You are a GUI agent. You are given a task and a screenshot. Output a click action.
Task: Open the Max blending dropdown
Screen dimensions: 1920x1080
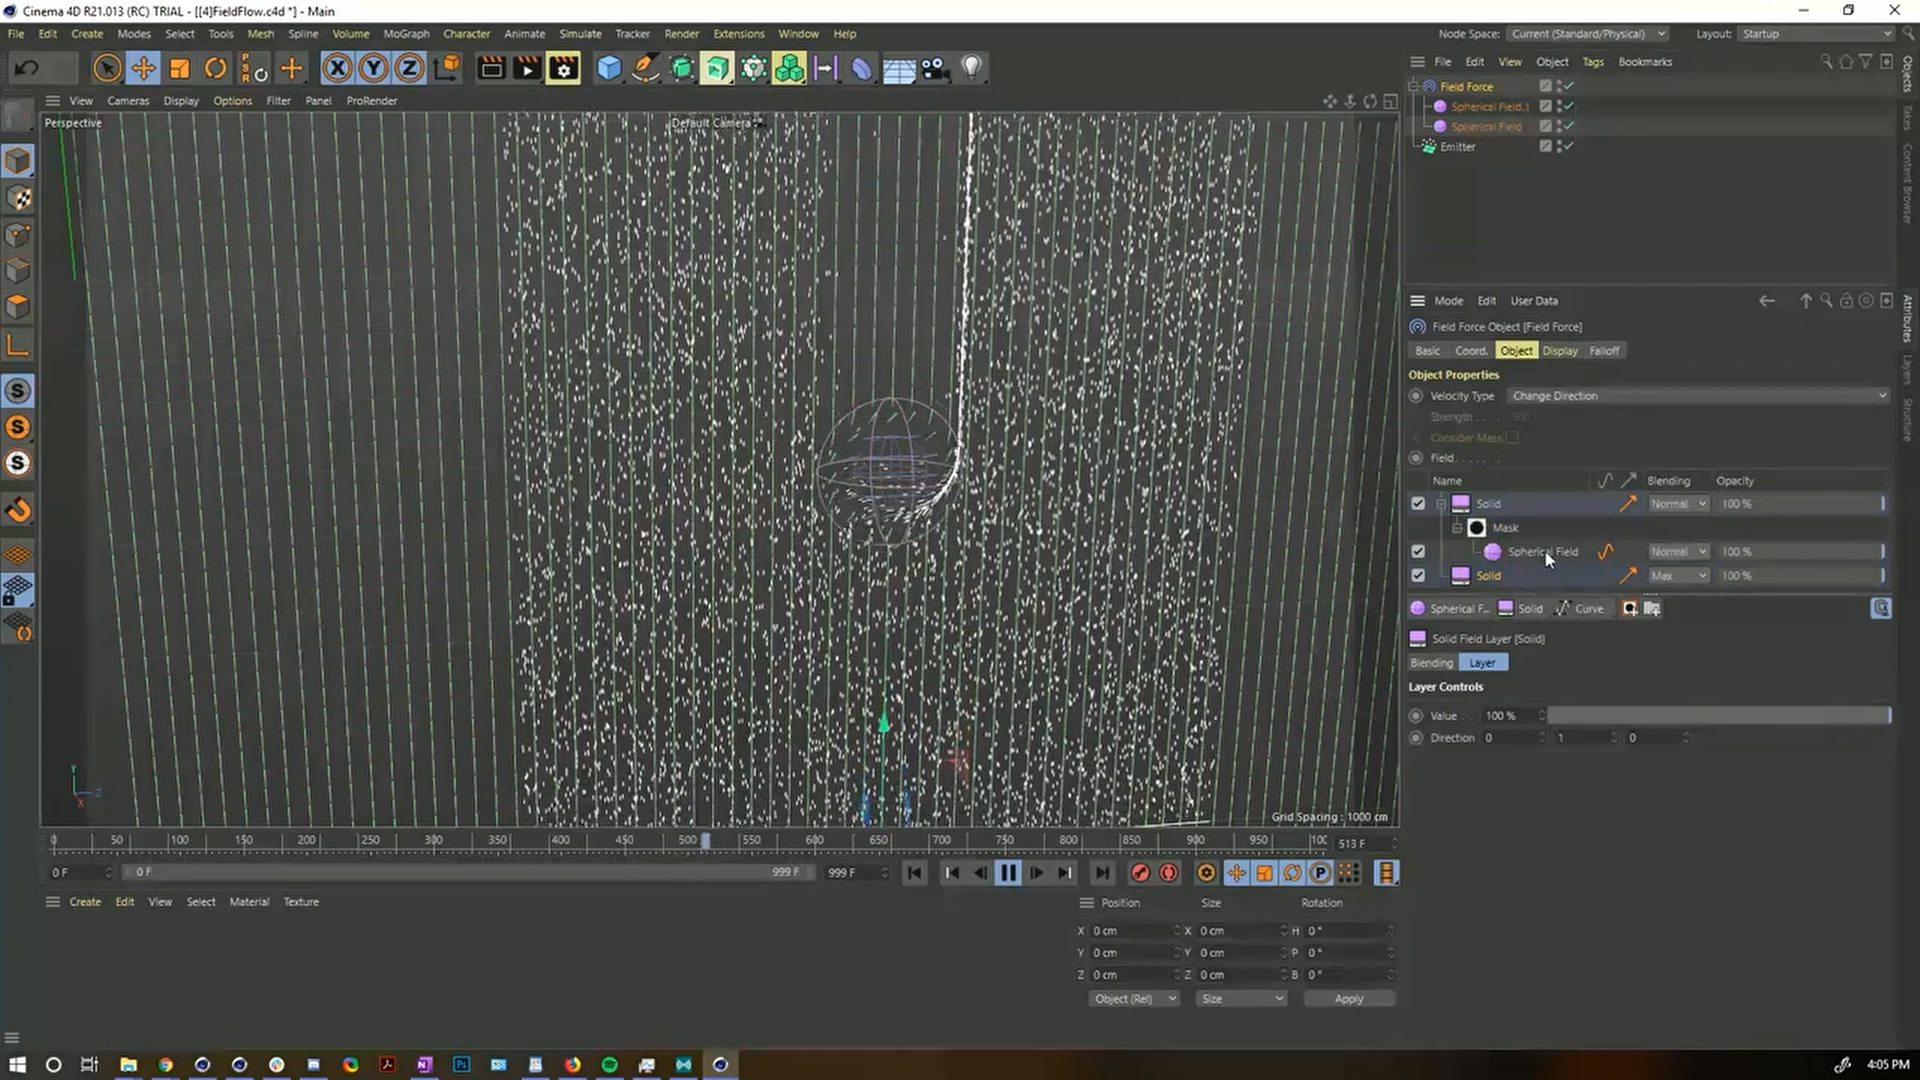coord(1678,576)
